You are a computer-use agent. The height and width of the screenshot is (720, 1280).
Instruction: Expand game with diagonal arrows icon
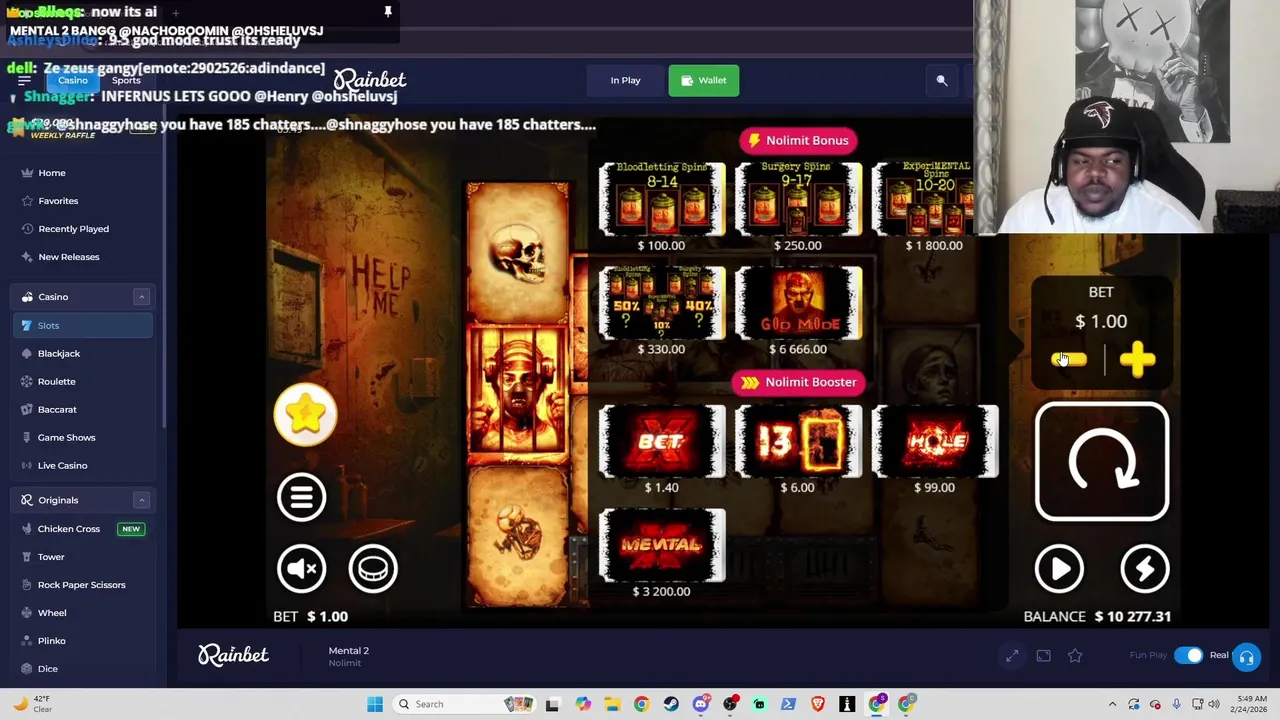[x=1012, y=656]
